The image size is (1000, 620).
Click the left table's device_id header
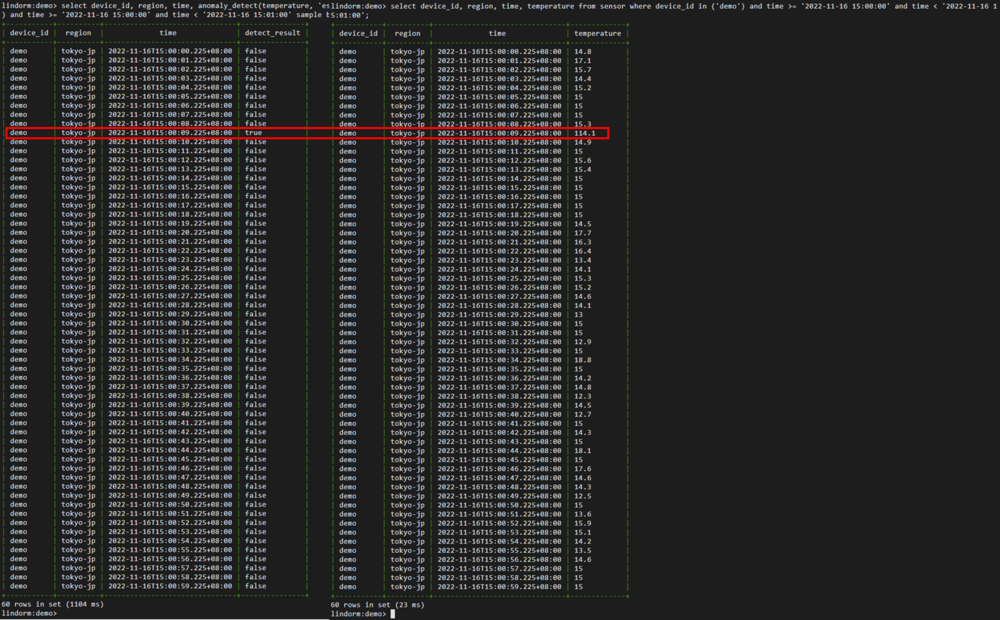pos(29,33)
